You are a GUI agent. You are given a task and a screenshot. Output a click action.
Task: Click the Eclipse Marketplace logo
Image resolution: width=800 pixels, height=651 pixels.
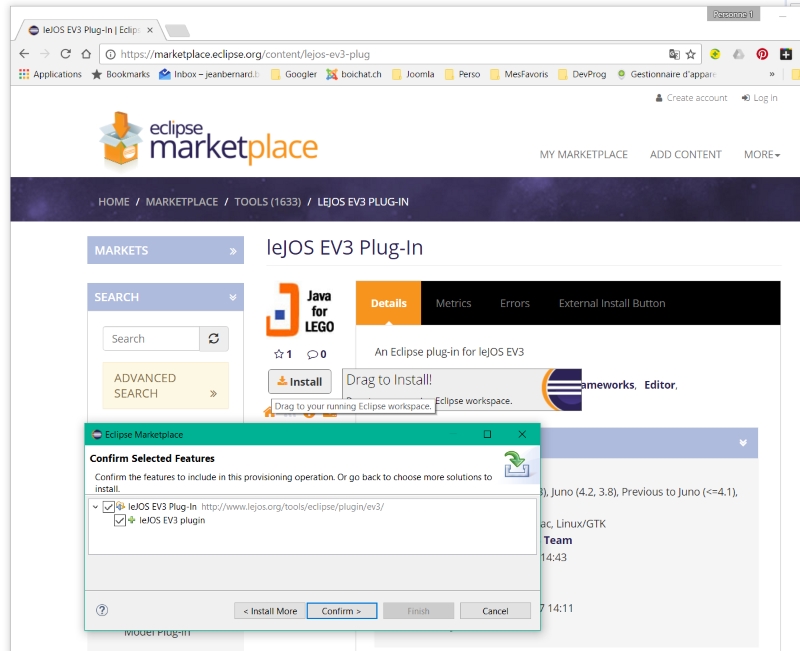[x=209, y=140]
